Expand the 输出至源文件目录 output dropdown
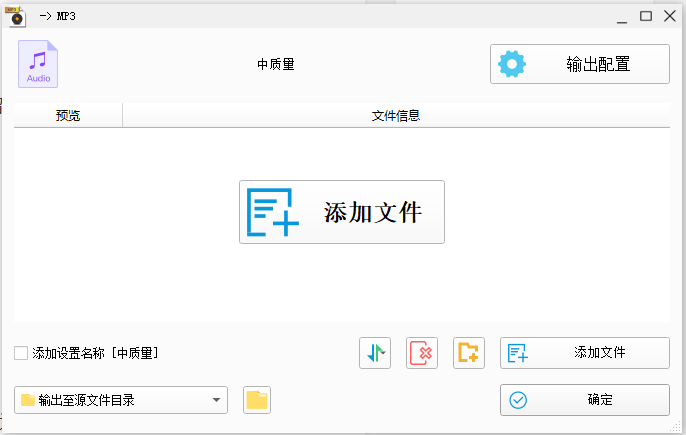The width and height of the screenshot is (686, 435). [x=217, y=400]
